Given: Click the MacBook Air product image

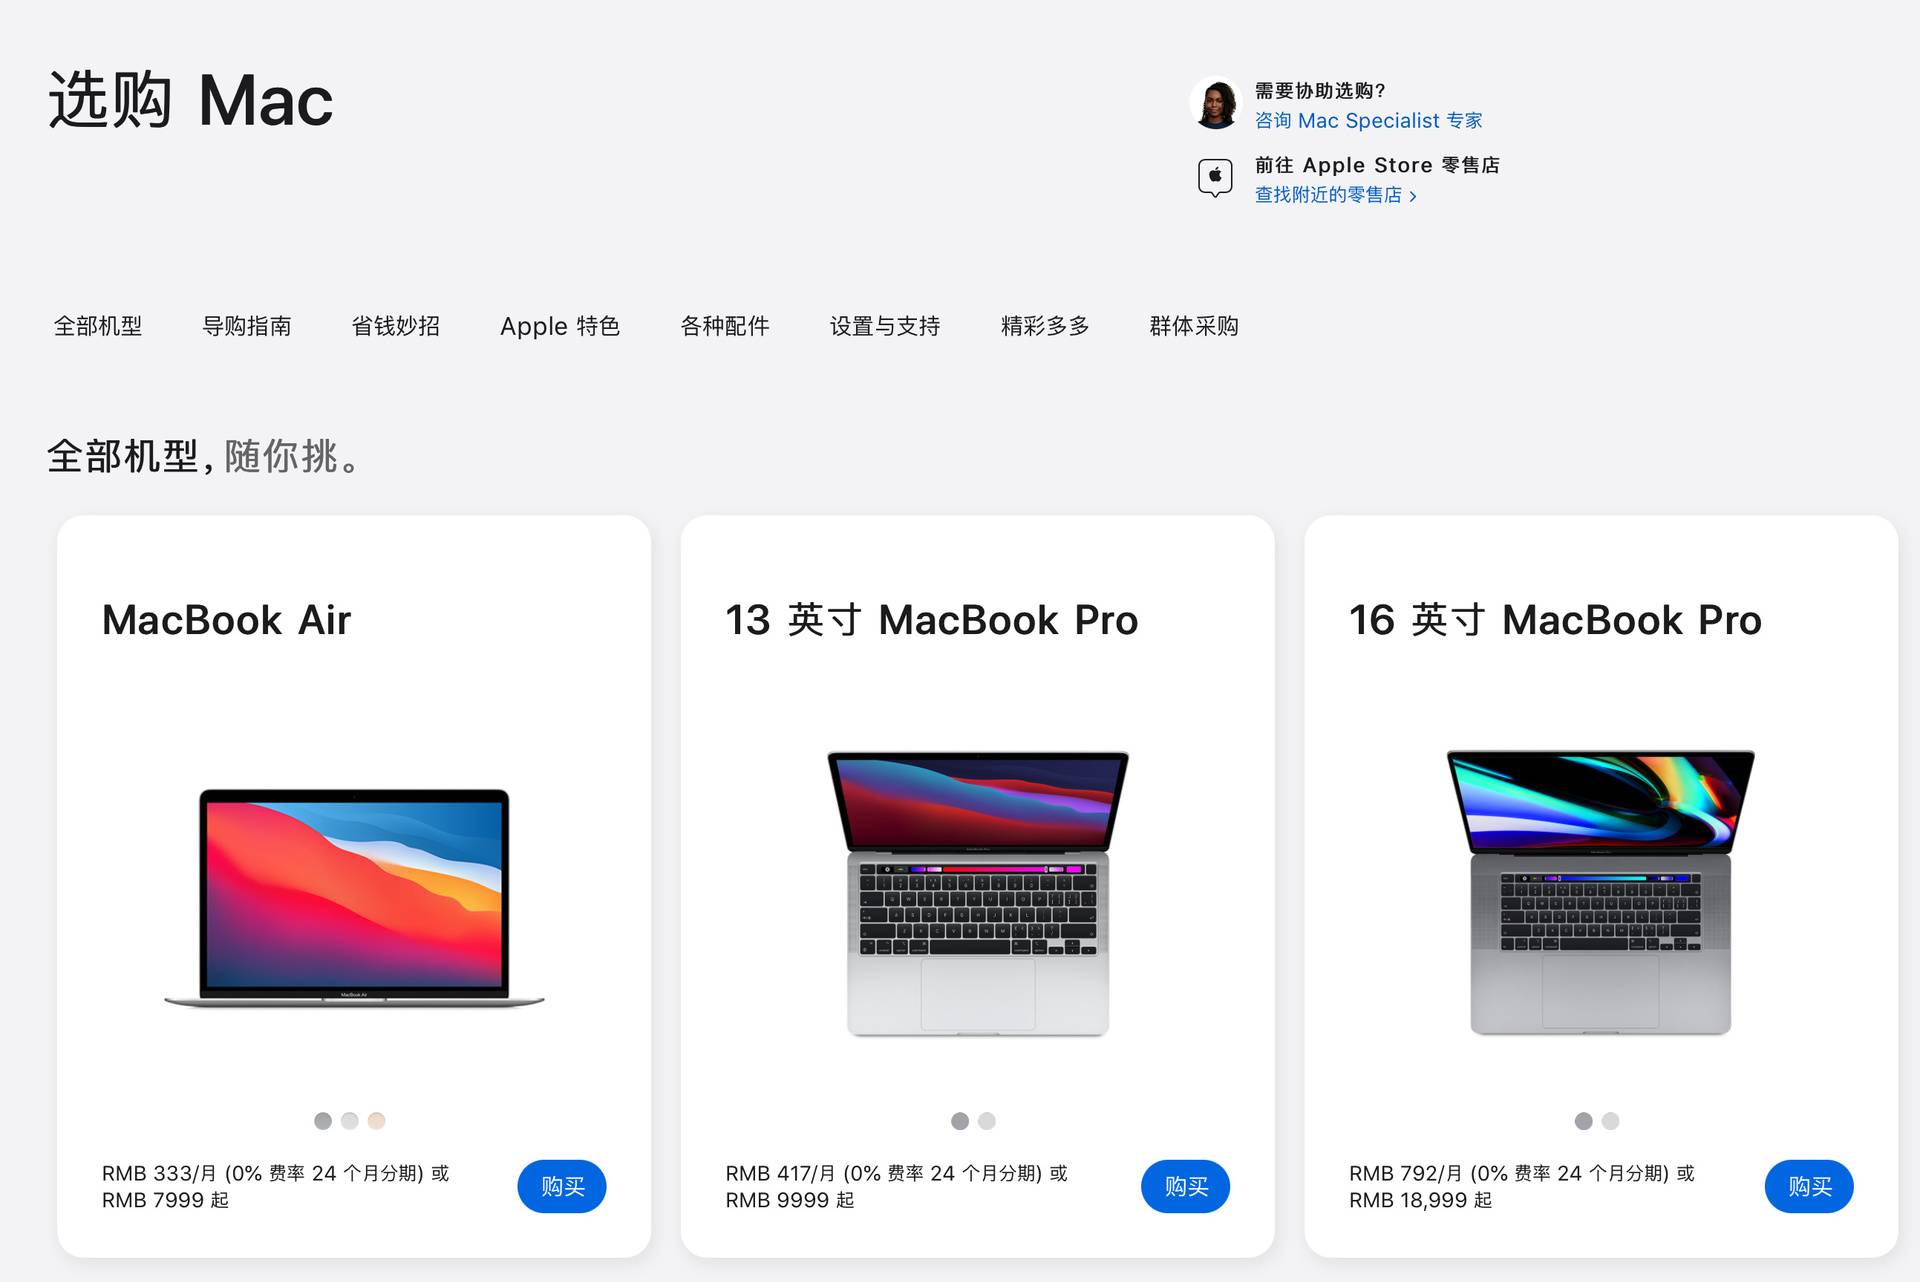Looking at the screenshot, I should [354, 897].
